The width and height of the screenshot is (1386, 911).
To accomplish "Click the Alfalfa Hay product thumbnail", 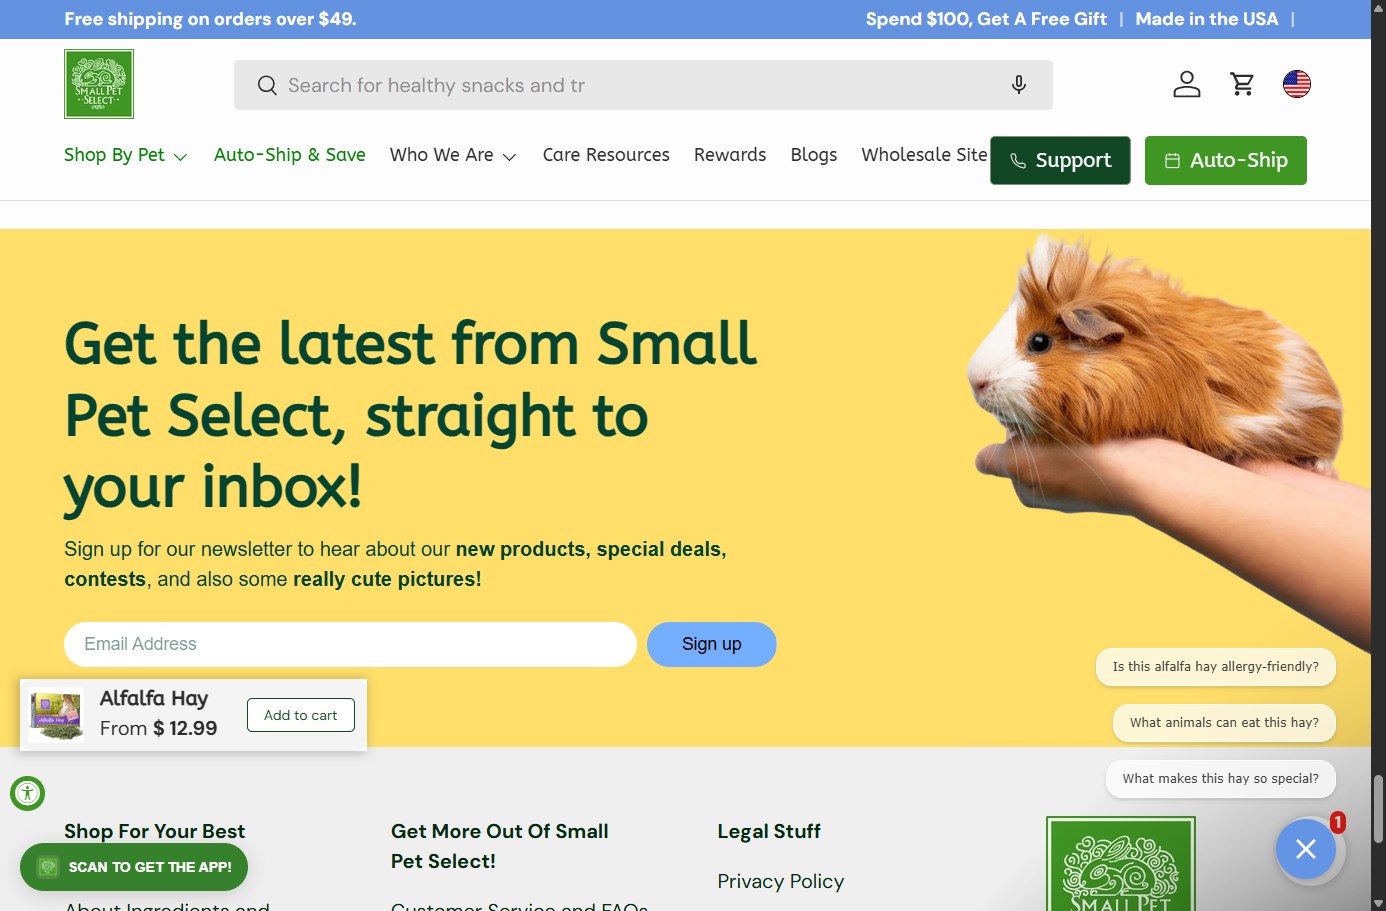I will pos(56,715).
